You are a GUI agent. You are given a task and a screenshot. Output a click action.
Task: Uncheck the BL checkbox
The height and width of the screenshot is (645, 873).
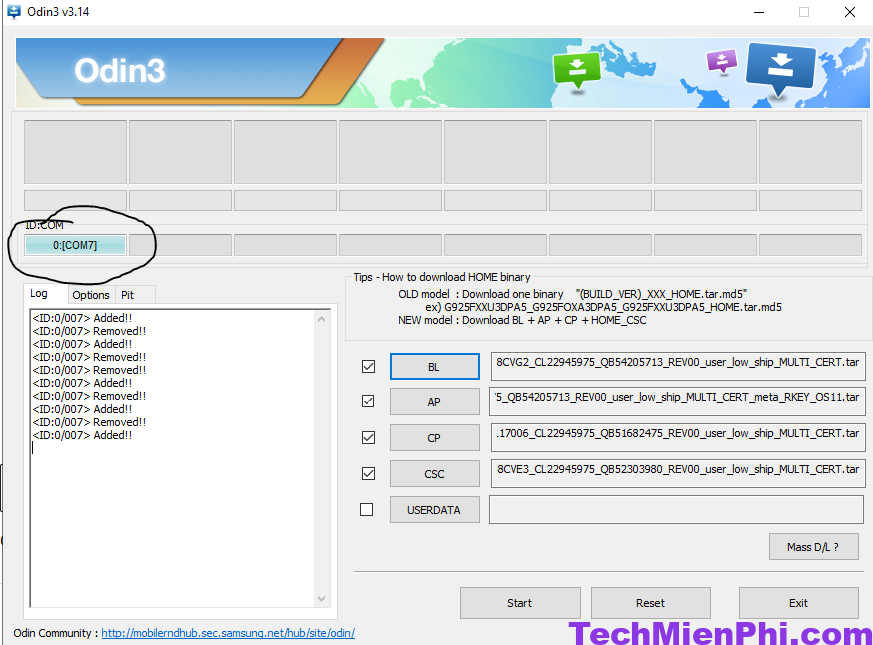click(368, 367)
